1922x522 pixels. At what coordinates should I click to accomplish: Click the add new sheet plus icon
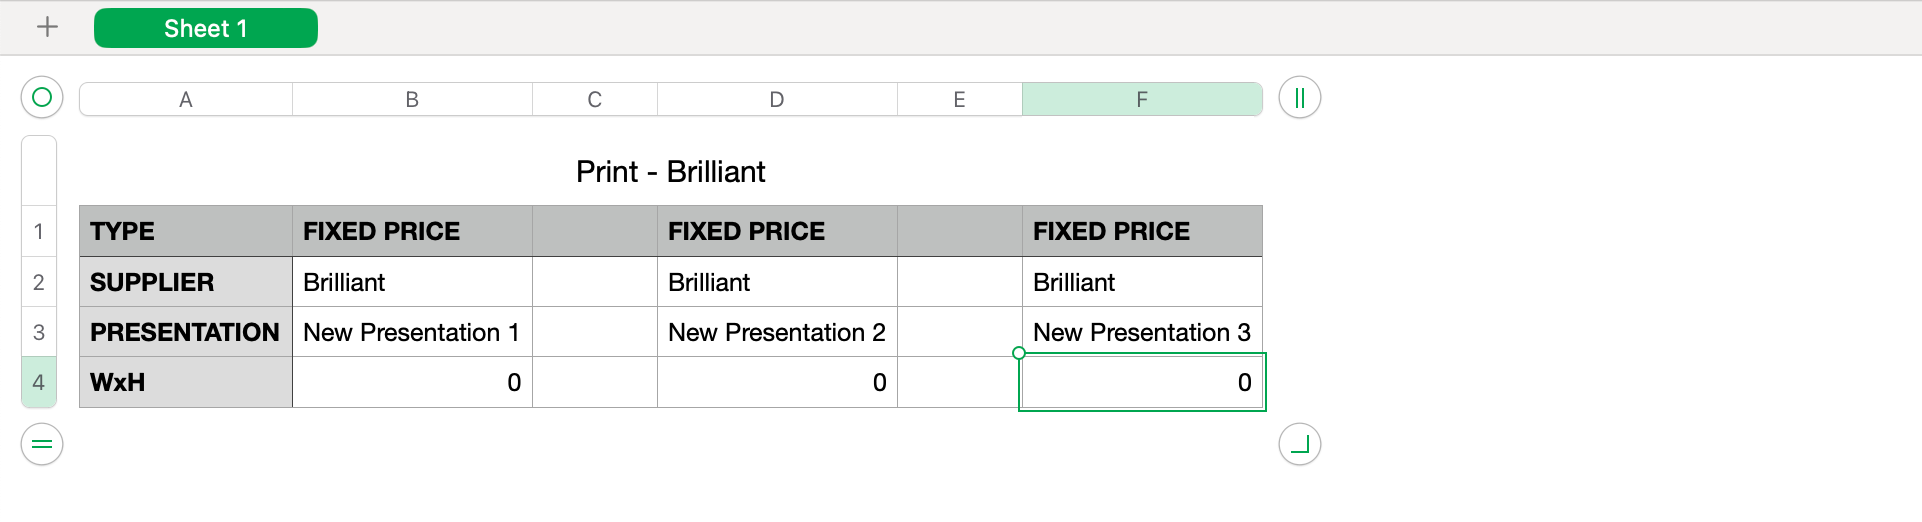tap(47, 28)
